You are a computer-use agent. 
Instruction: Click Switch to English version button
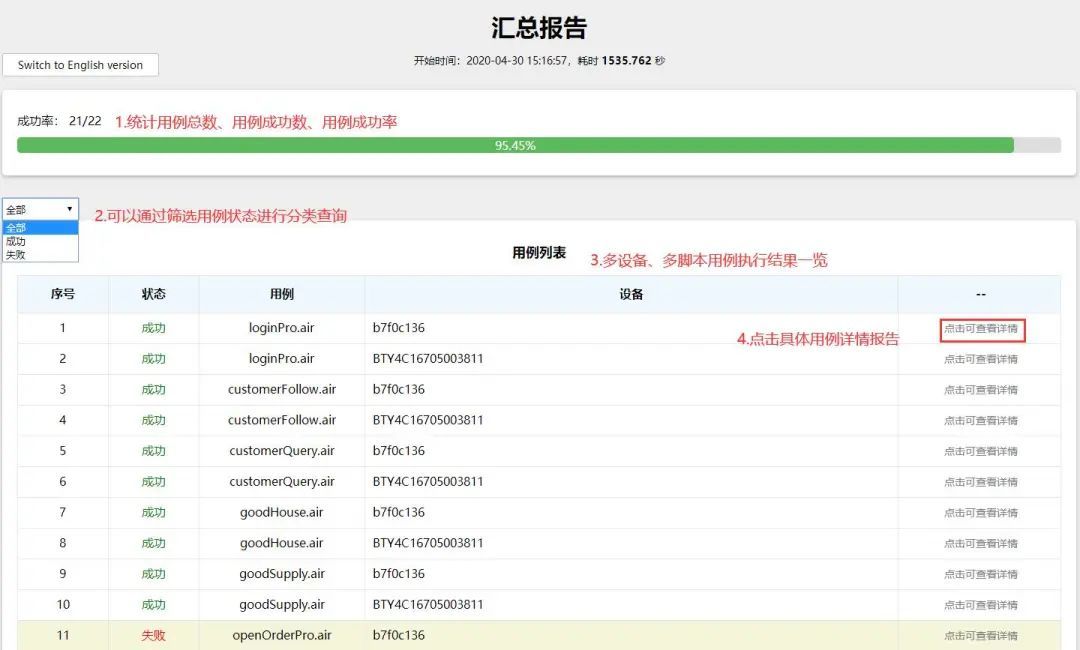click(80, 65)
